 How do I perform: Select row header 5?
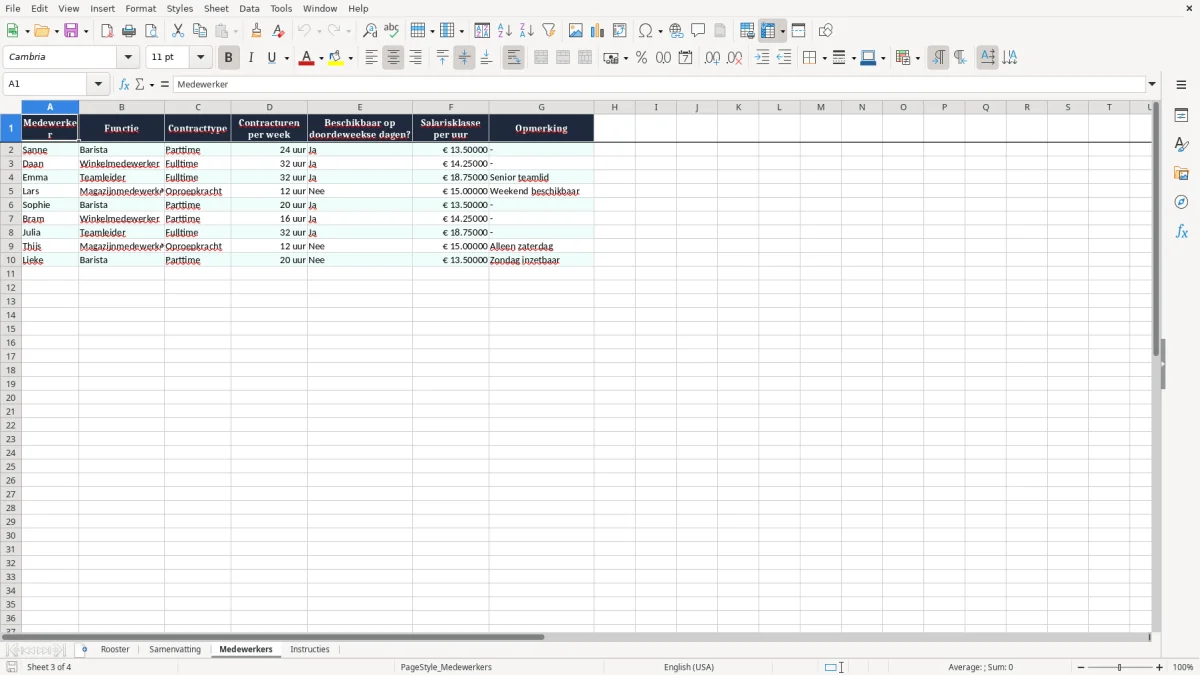[x=10, y=191]
